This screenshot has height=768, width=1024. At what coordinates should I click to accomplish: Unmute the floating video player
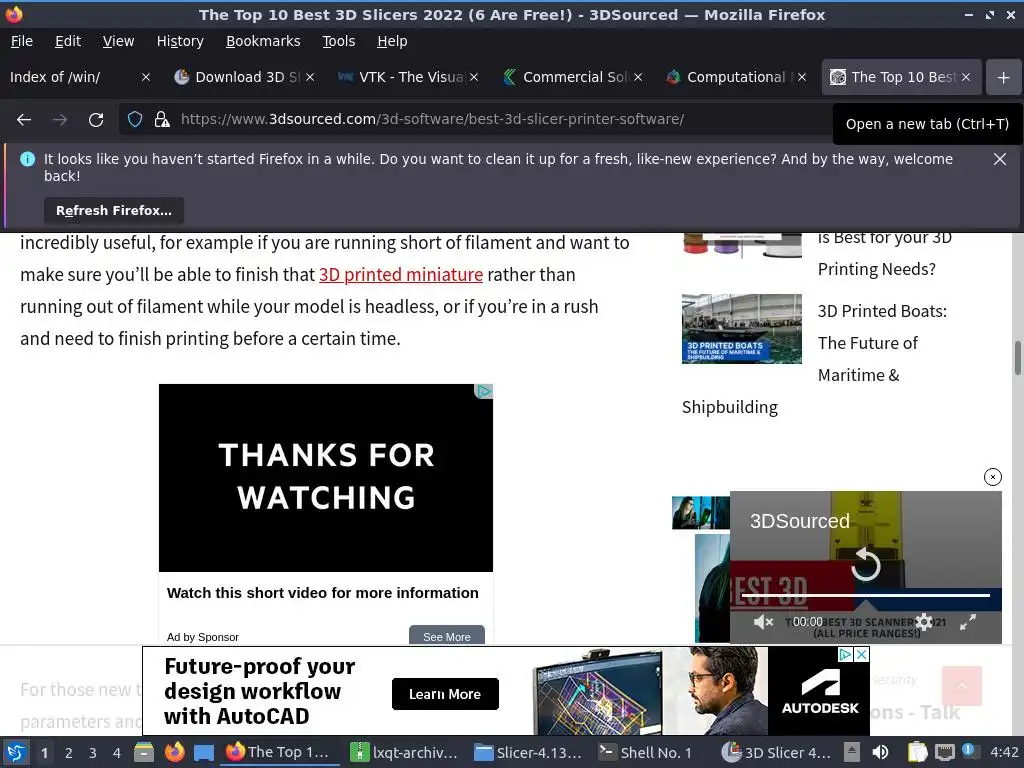(762, 622)
